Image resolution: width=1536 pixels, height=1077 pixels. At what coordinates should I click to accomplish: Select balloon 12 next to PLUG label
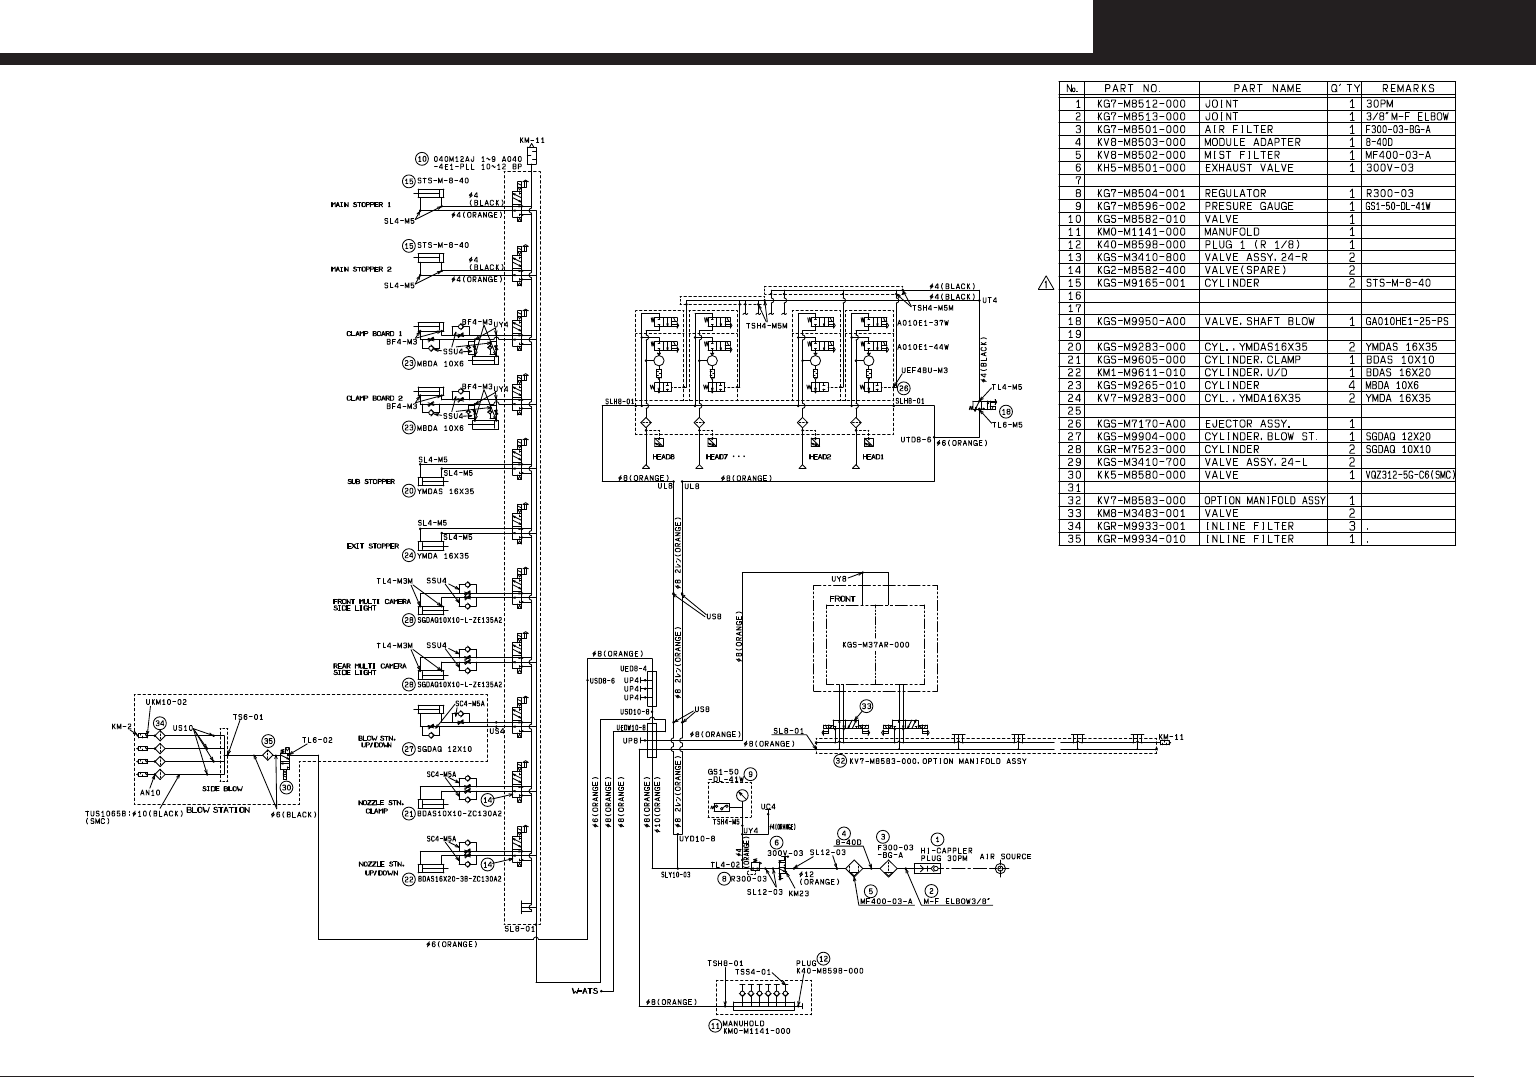pyautogui.click(x=823, y=958)
